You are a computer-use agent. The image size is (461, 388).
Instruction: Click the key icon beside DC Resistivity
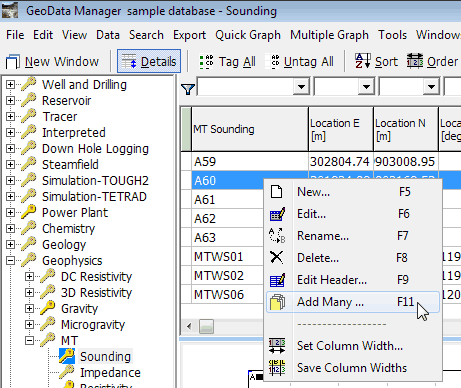point(48,276)
